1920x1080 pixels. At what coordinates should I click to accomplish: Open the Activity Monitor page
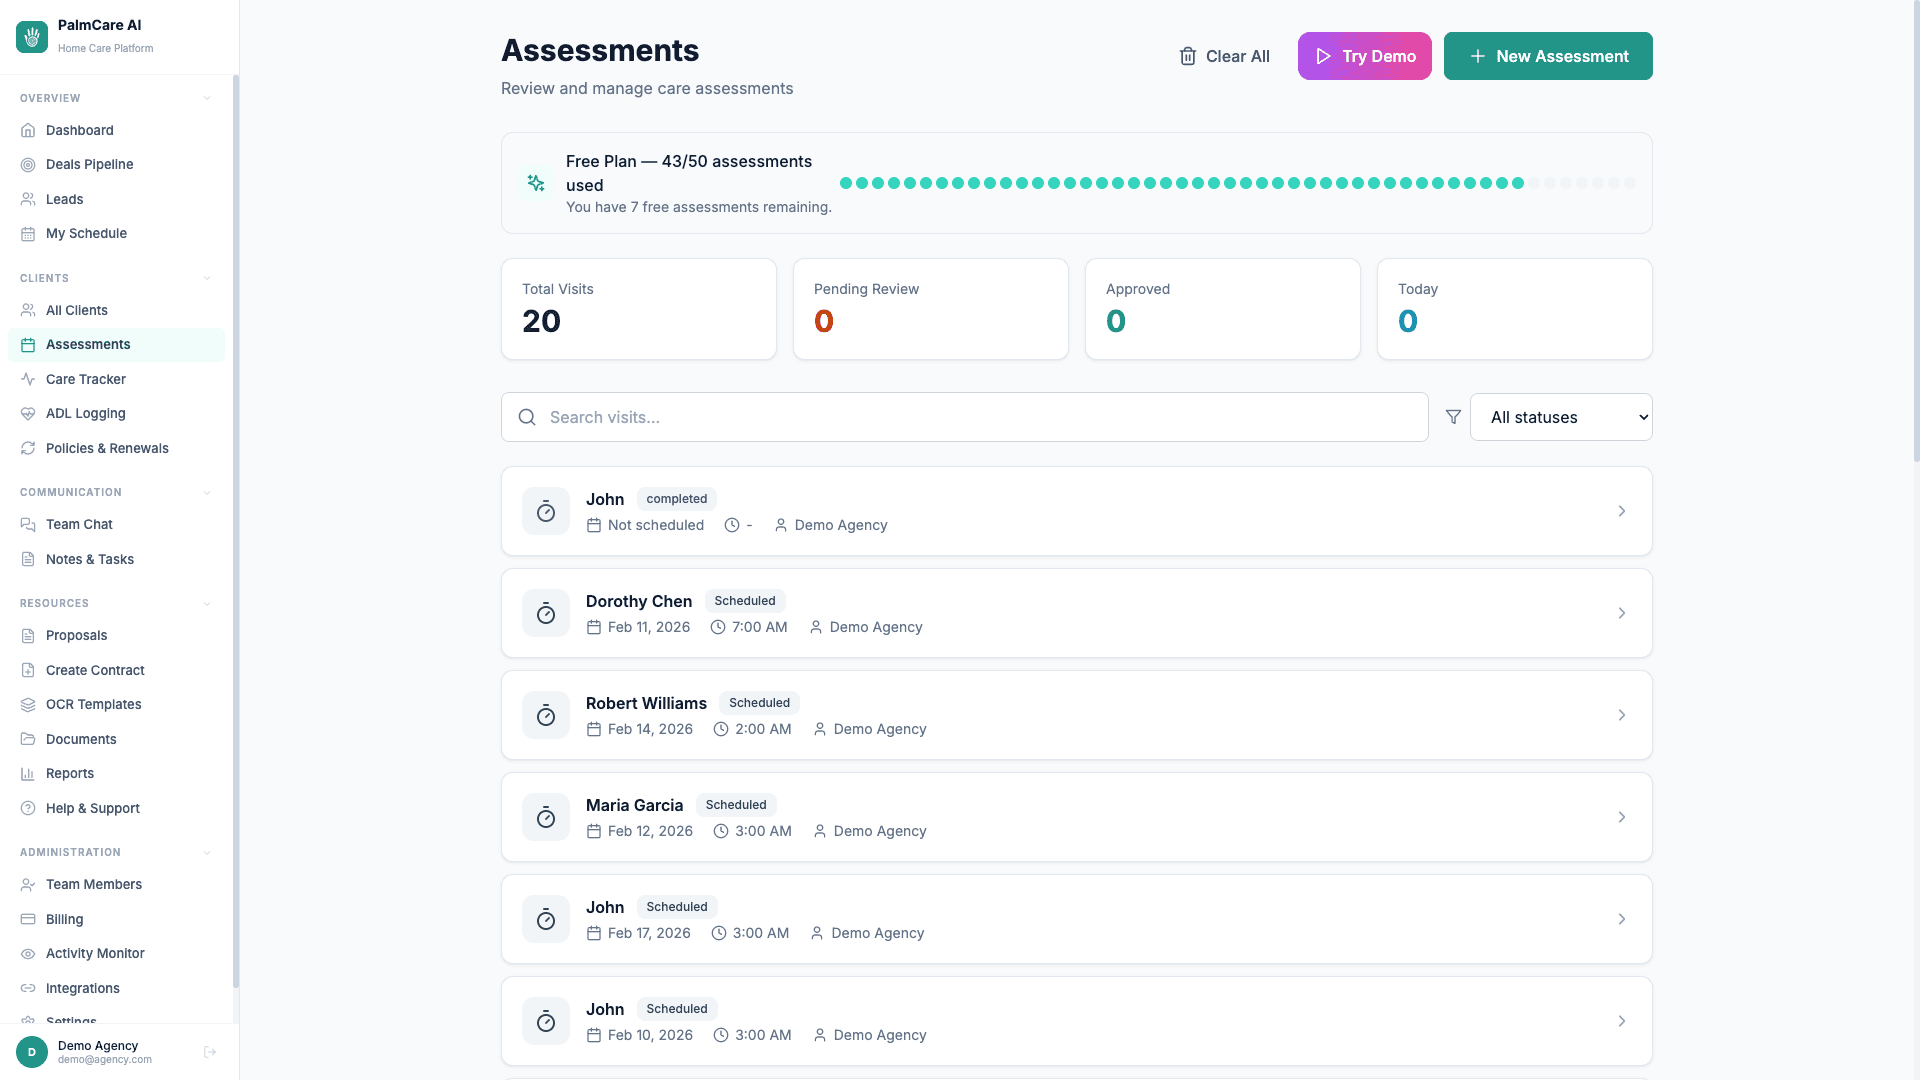click(95, 953)
